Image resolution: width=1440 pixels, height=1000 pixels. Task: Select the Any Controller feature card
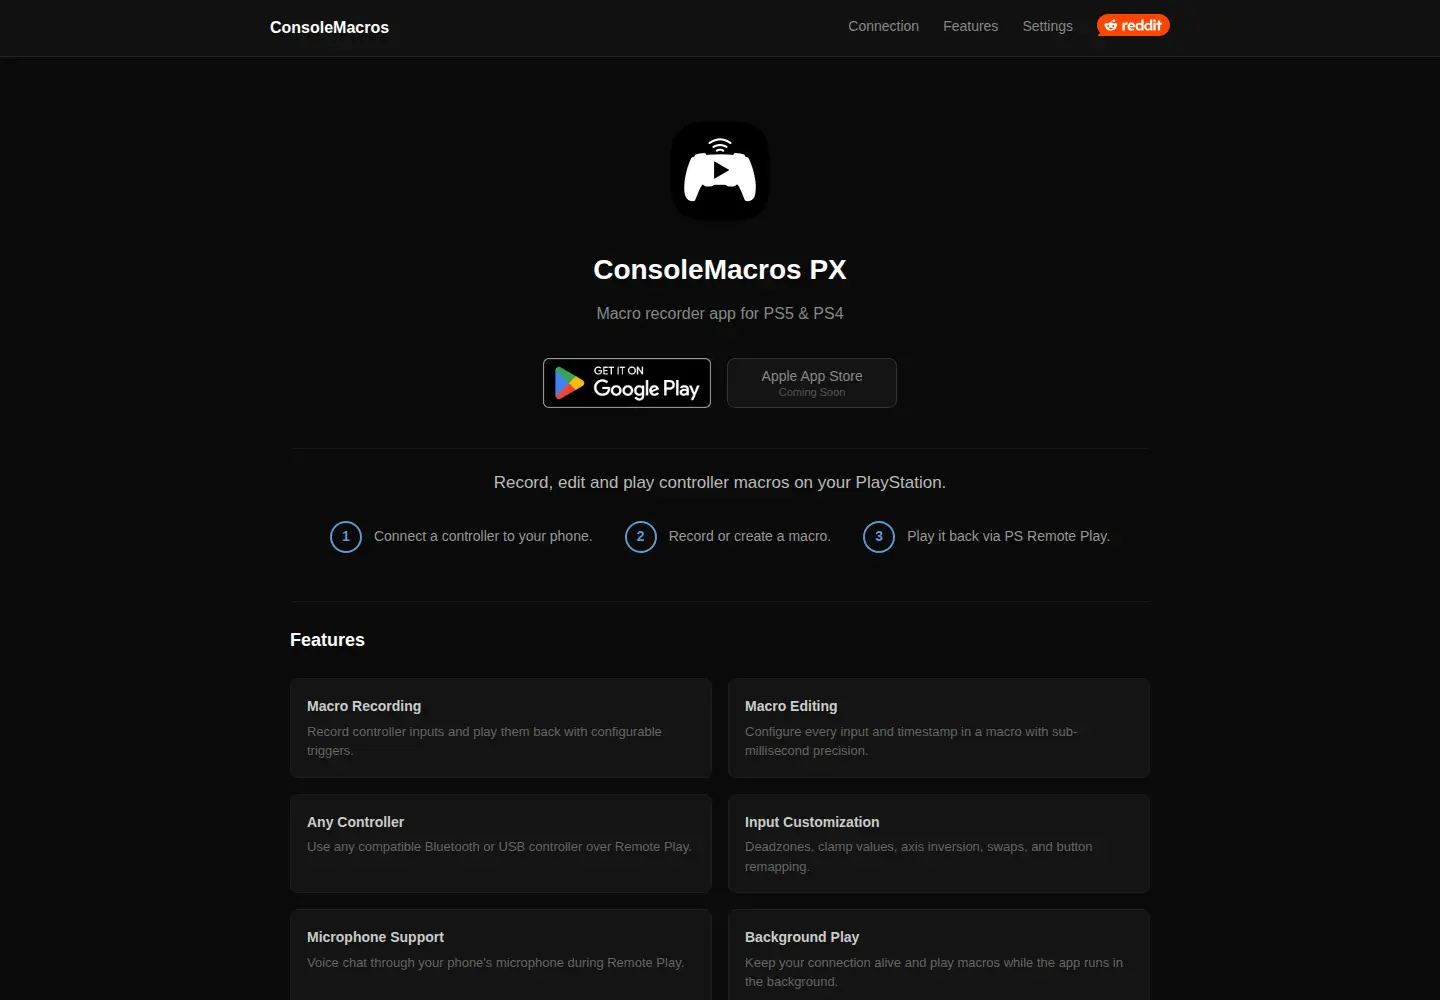501,843
